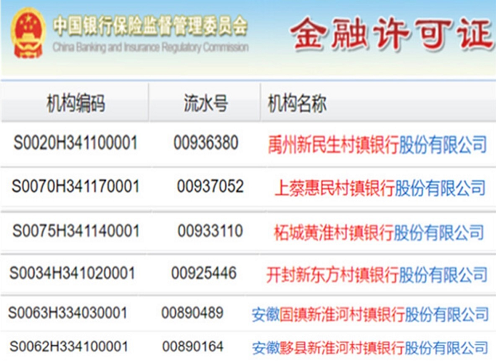Click serial number 00925446
This screenshot has height=361, width=496.
click(204, 273)
